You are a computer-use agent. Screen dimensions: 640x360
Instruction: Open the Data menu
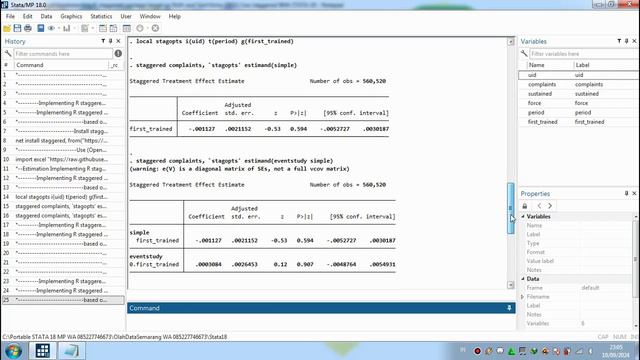point(46,16)
